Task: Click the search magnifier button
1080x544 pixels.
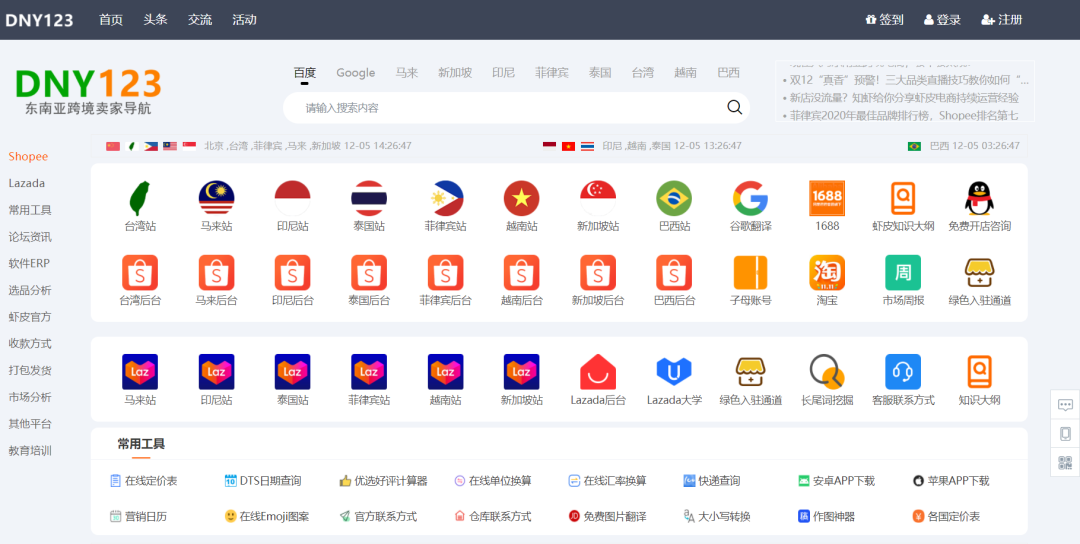Action: point(734,107)
